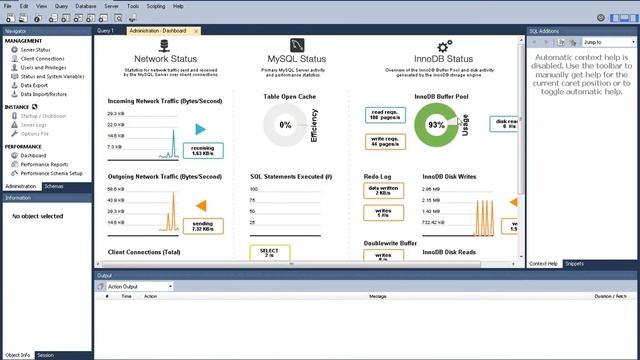Screen dimensions: 640x360
Task: Toggle automatic context help
Action: point(573,42)
